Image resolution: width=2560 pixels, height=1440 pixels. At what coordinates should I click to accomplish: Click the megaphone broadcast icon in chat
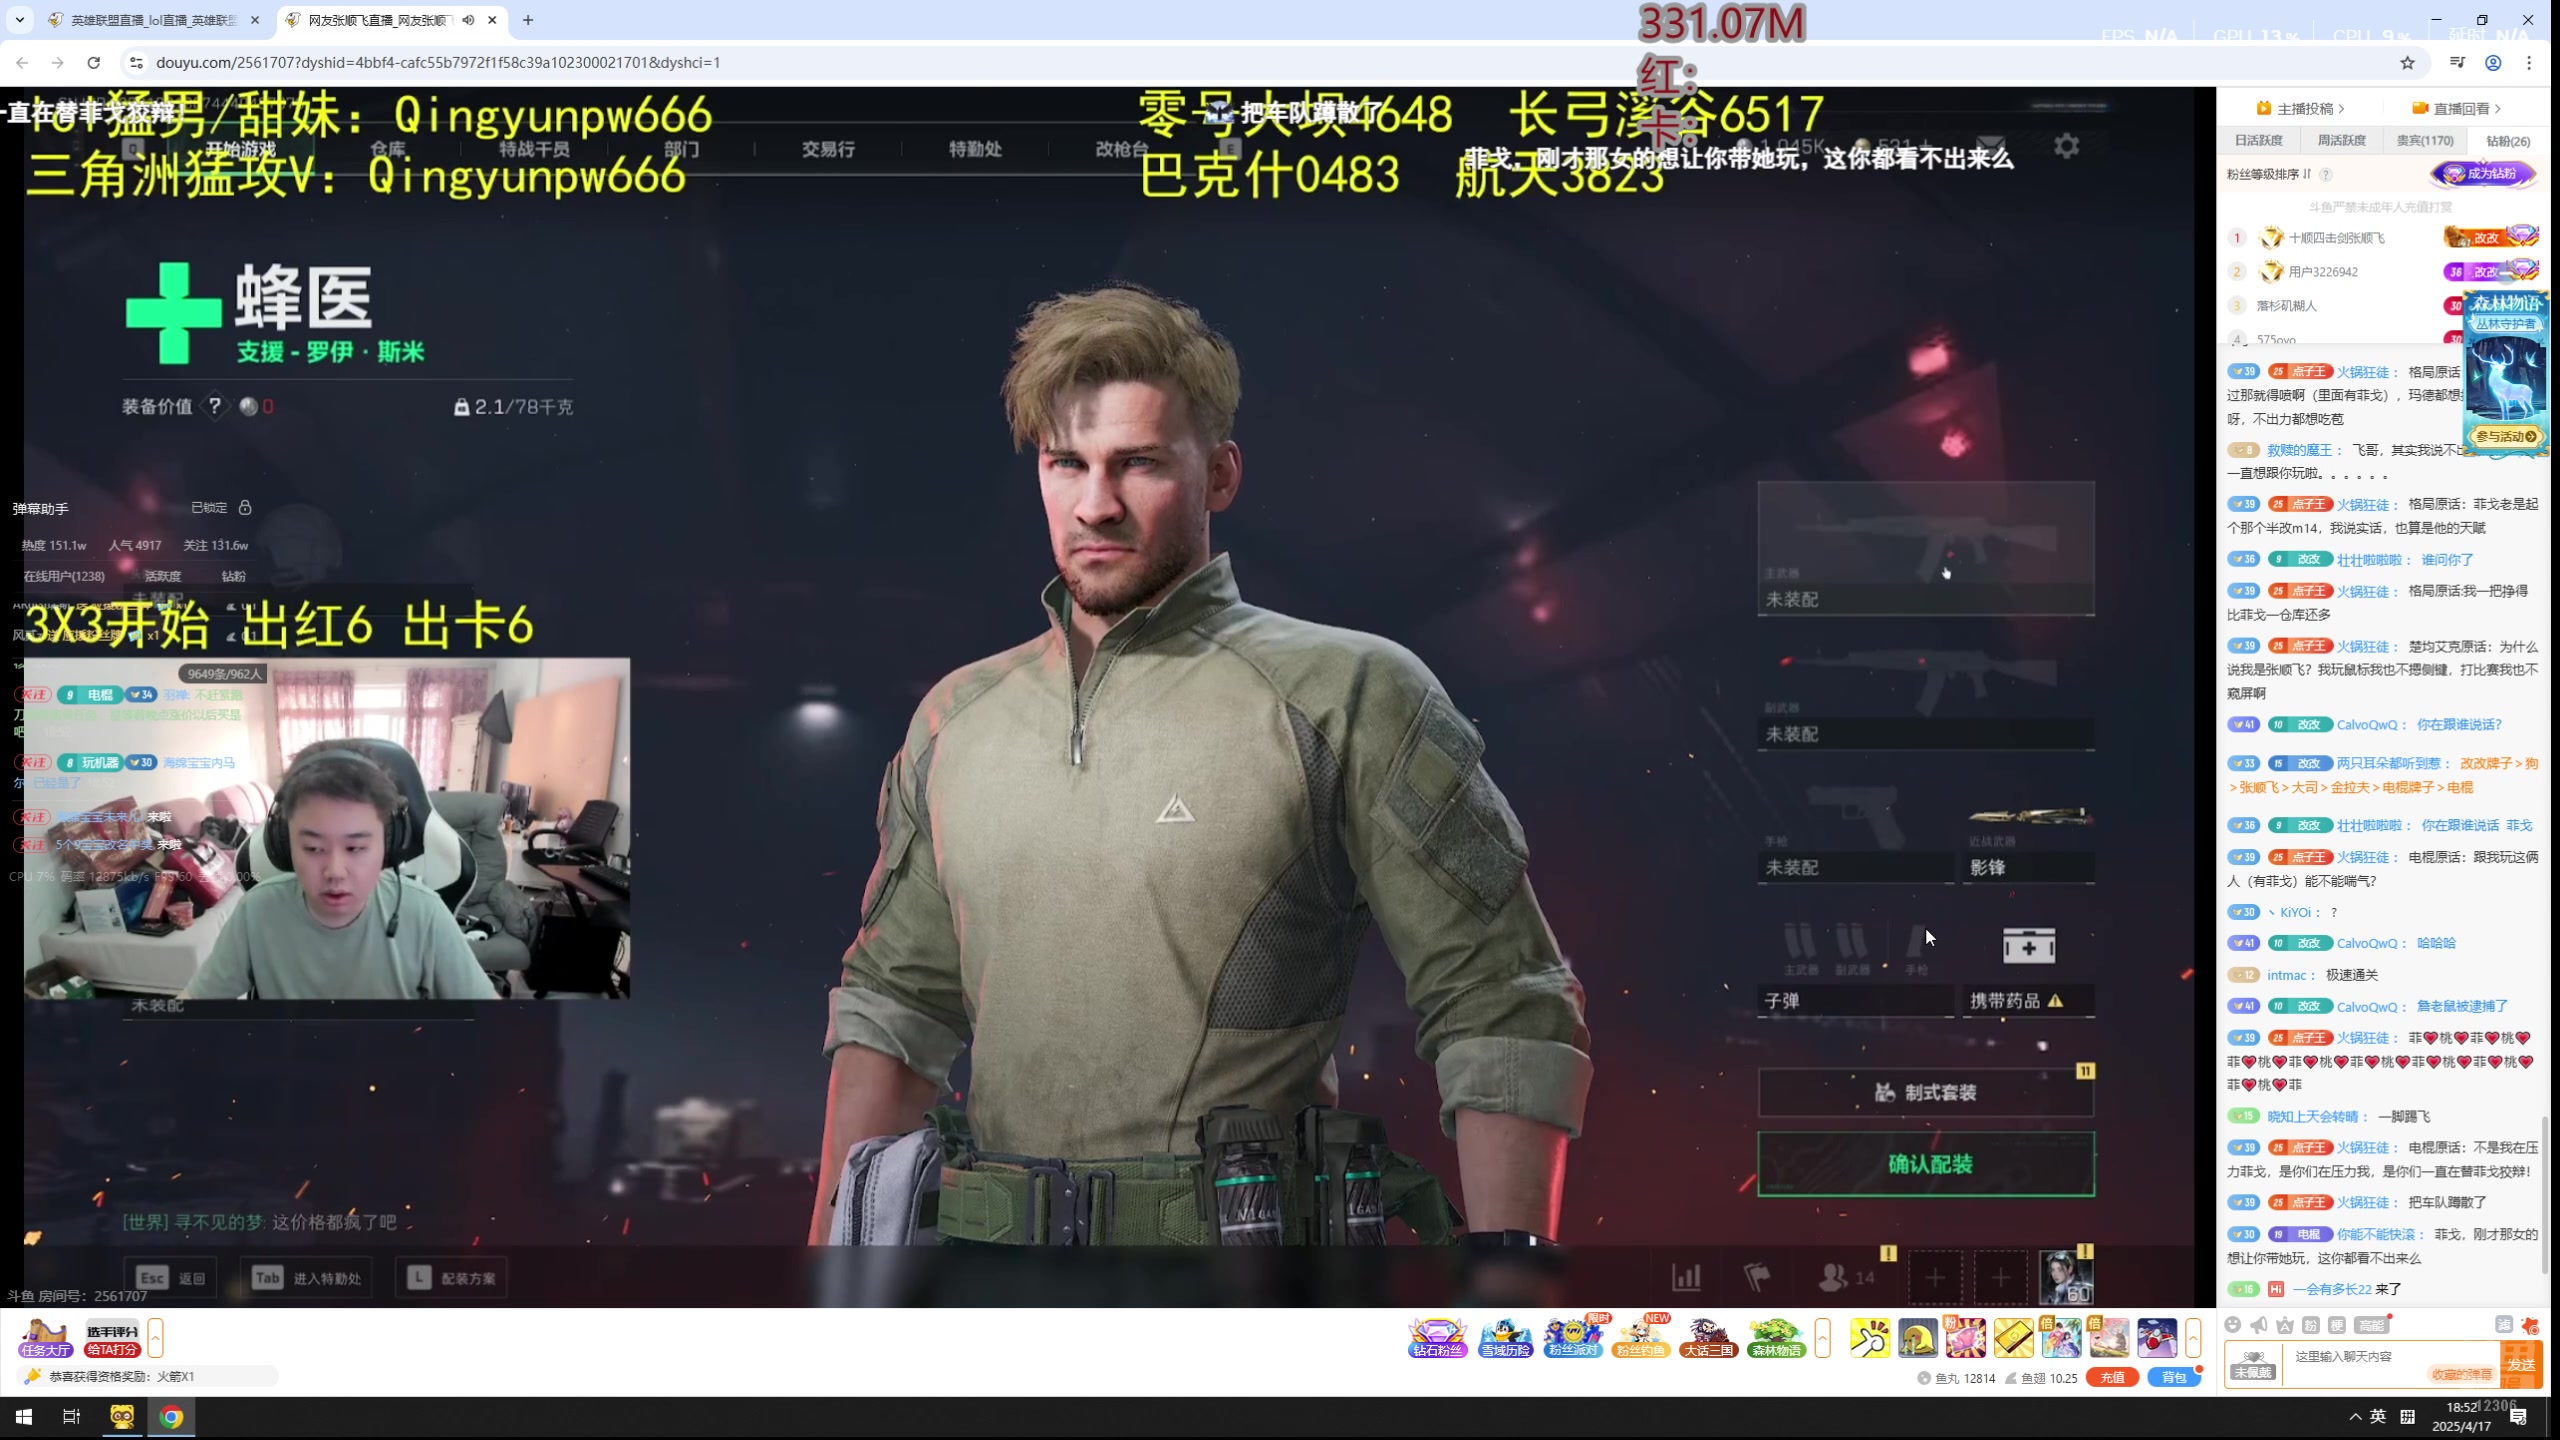(2259, 1325)
